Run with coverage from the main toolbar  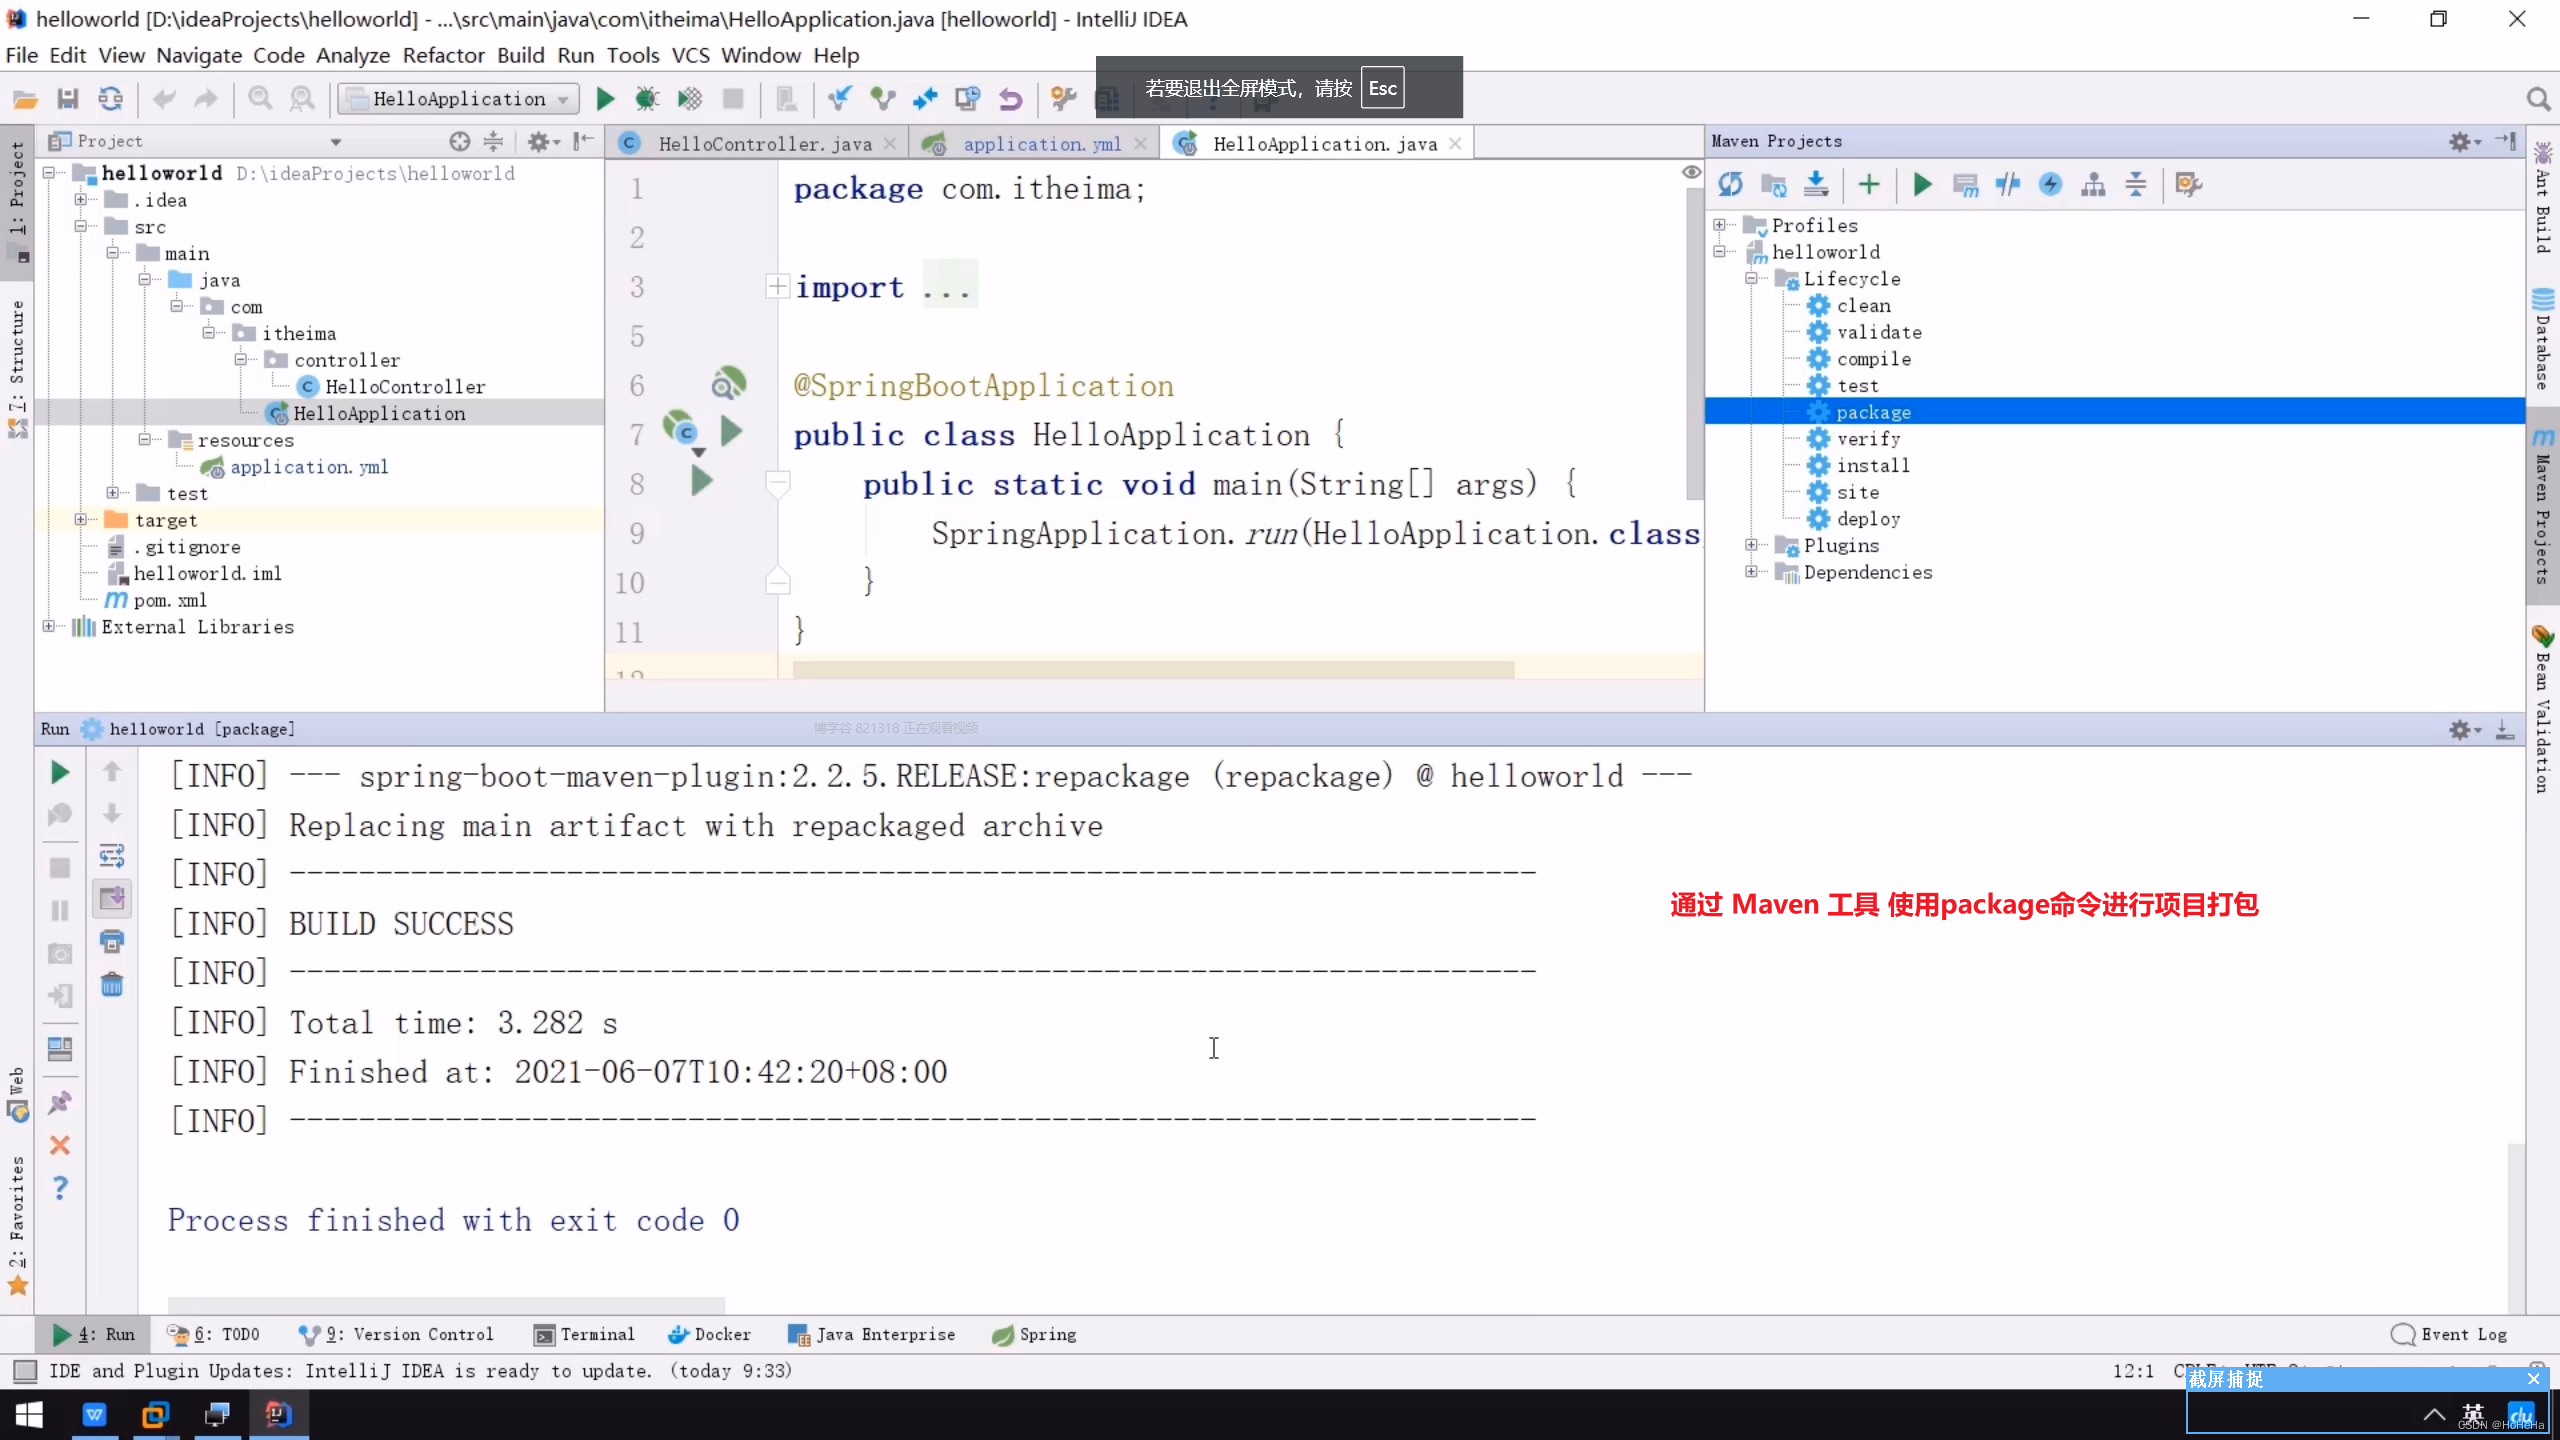coord(690,98)
